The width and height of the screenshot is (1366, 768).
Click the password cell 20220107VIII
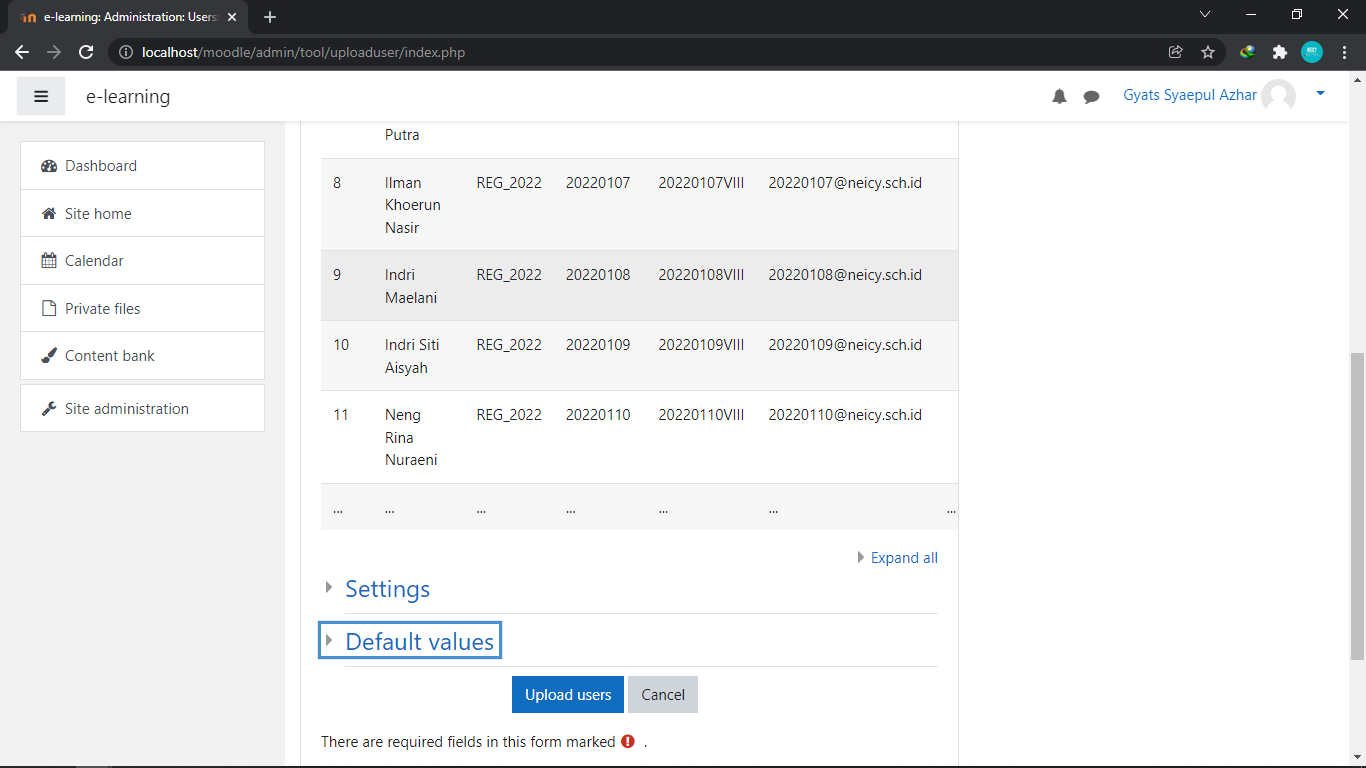pos(701,183)
